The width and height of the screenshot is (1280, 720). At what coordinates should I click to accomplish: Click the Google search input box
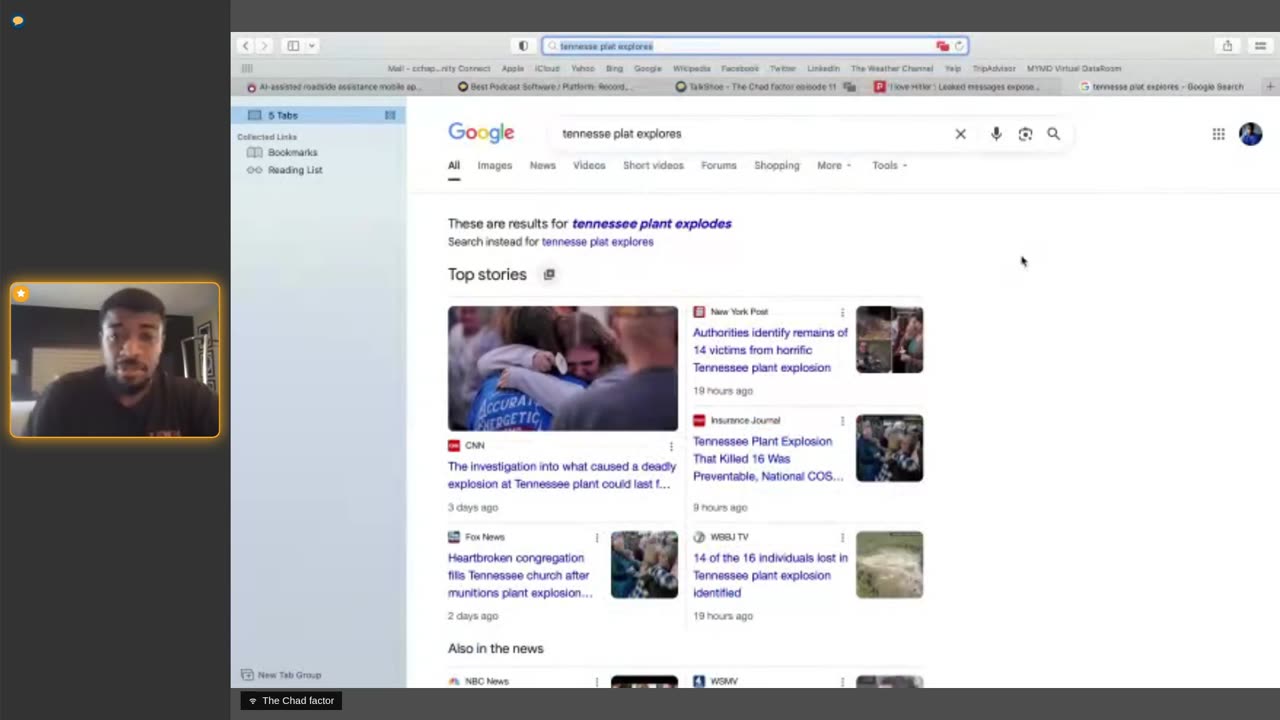(750, 134)
